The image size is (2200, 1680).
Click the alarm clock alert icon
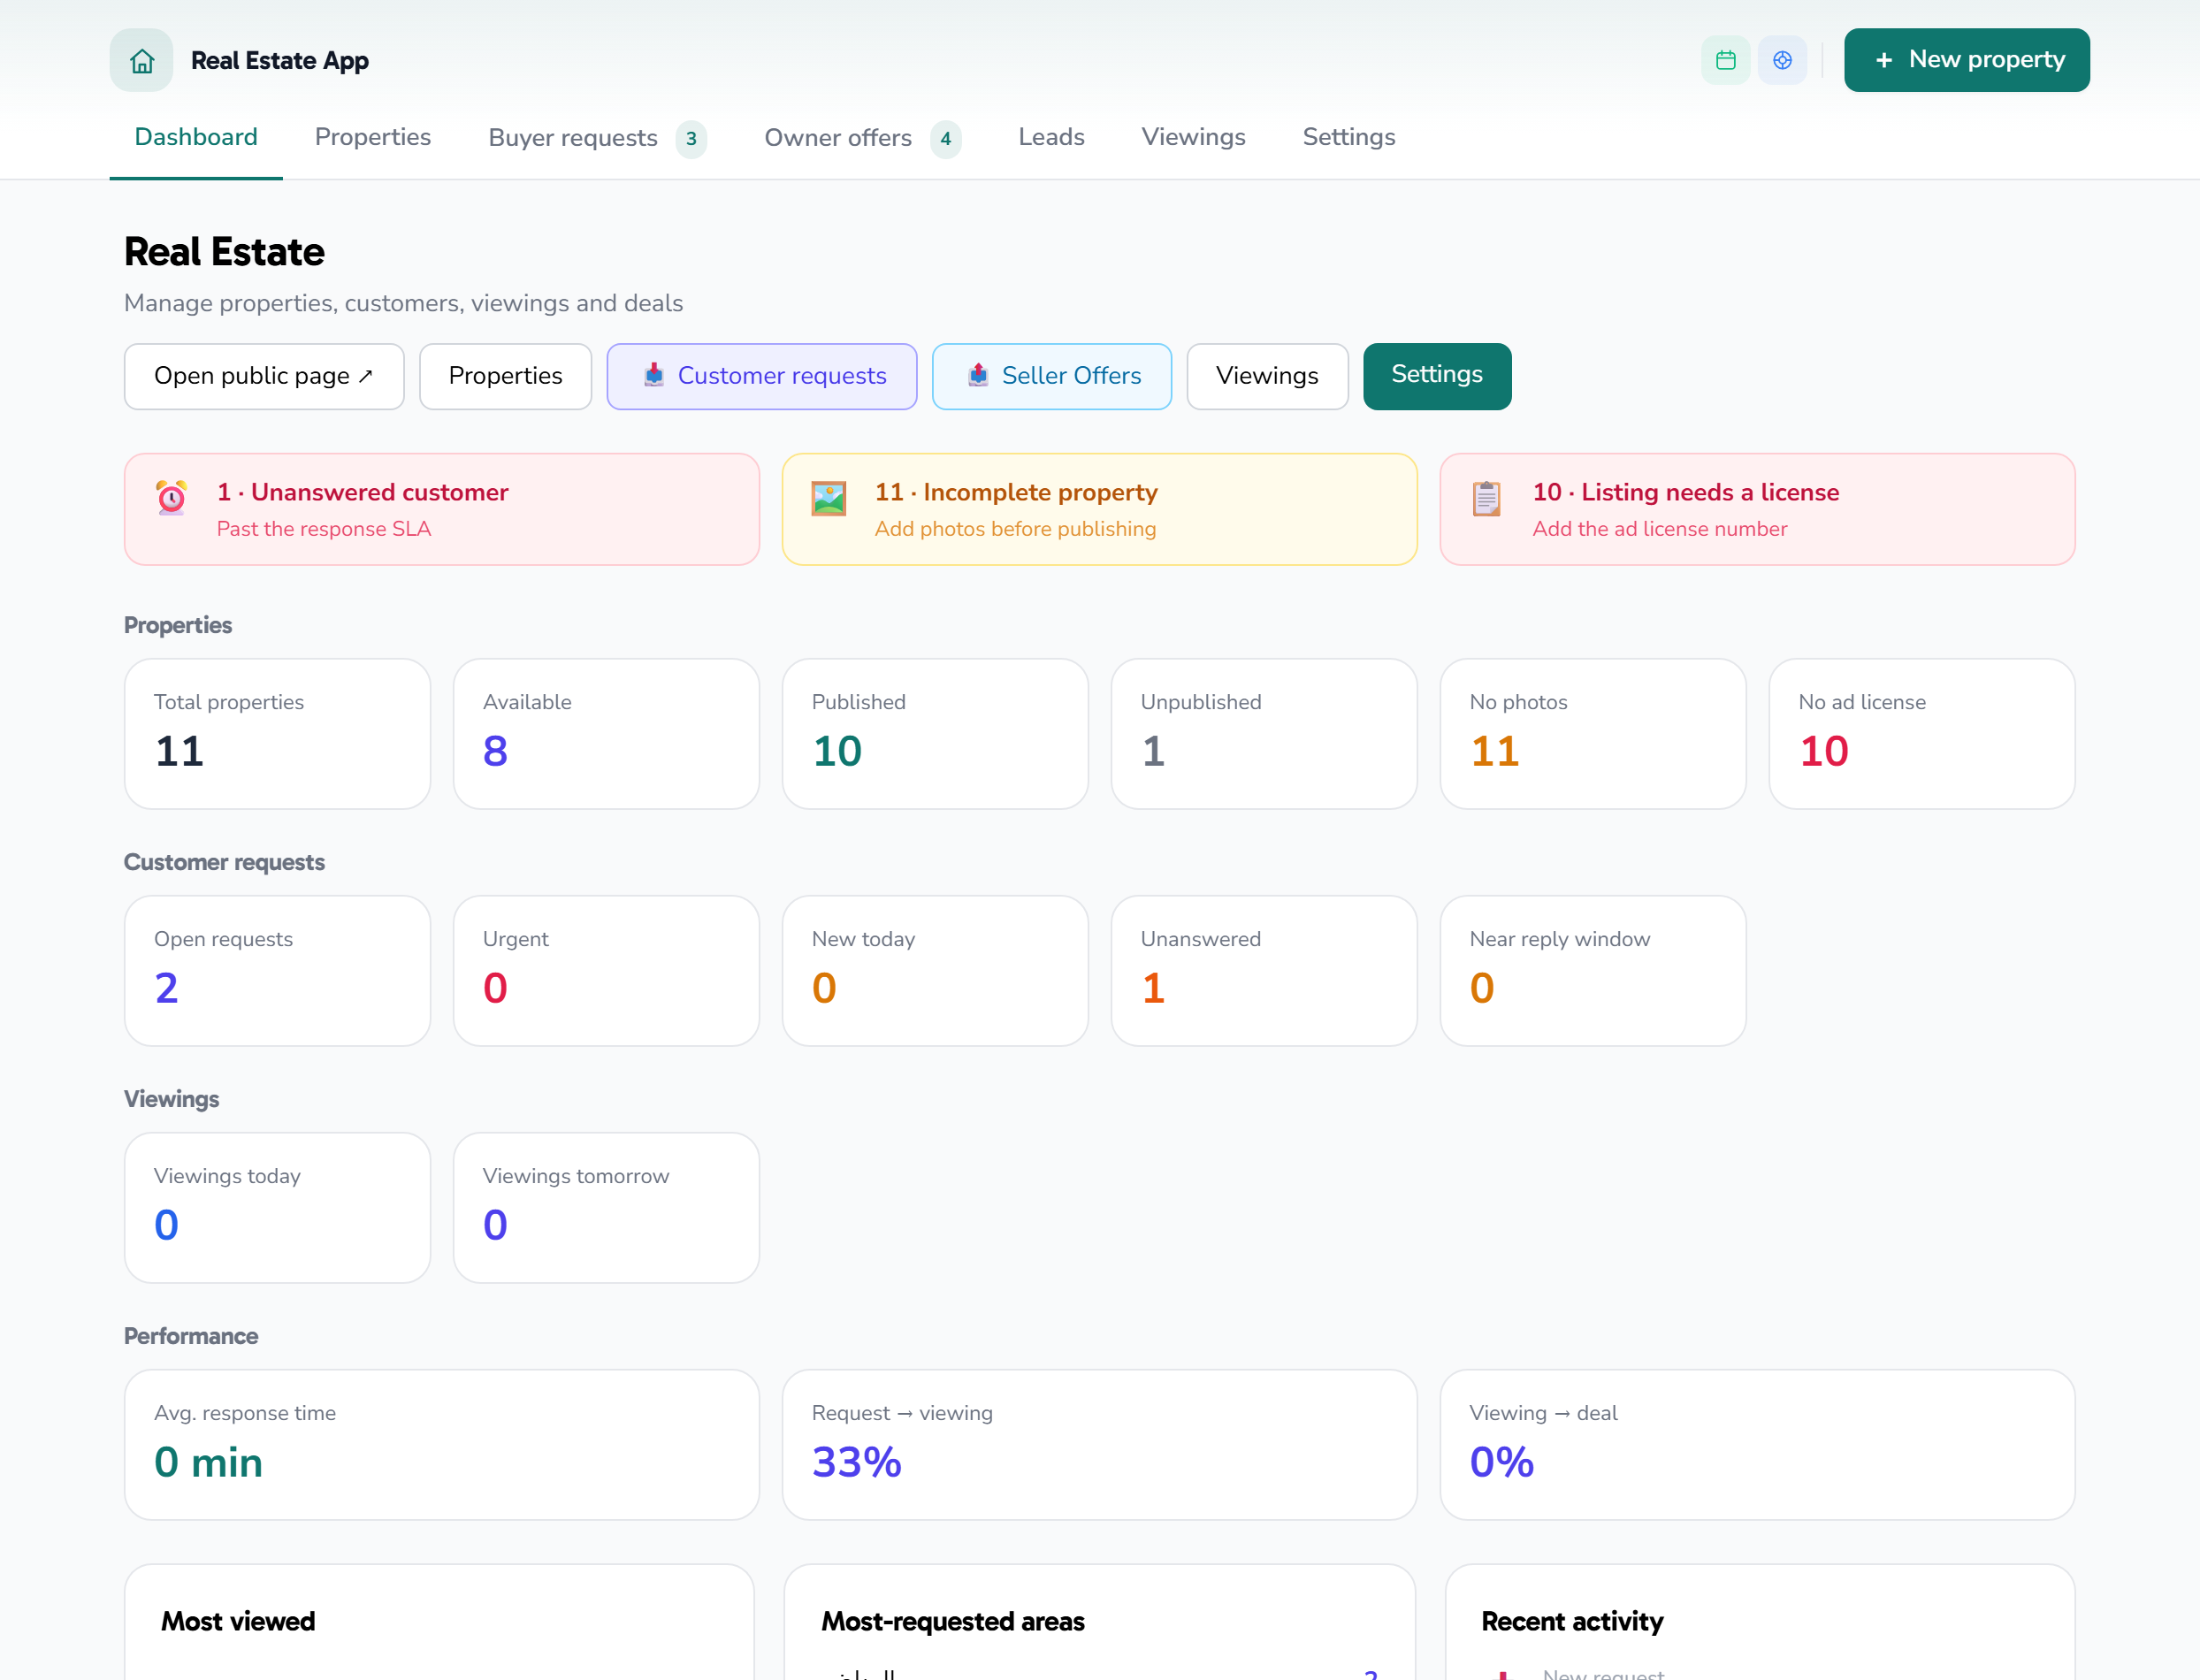(171, 497)
